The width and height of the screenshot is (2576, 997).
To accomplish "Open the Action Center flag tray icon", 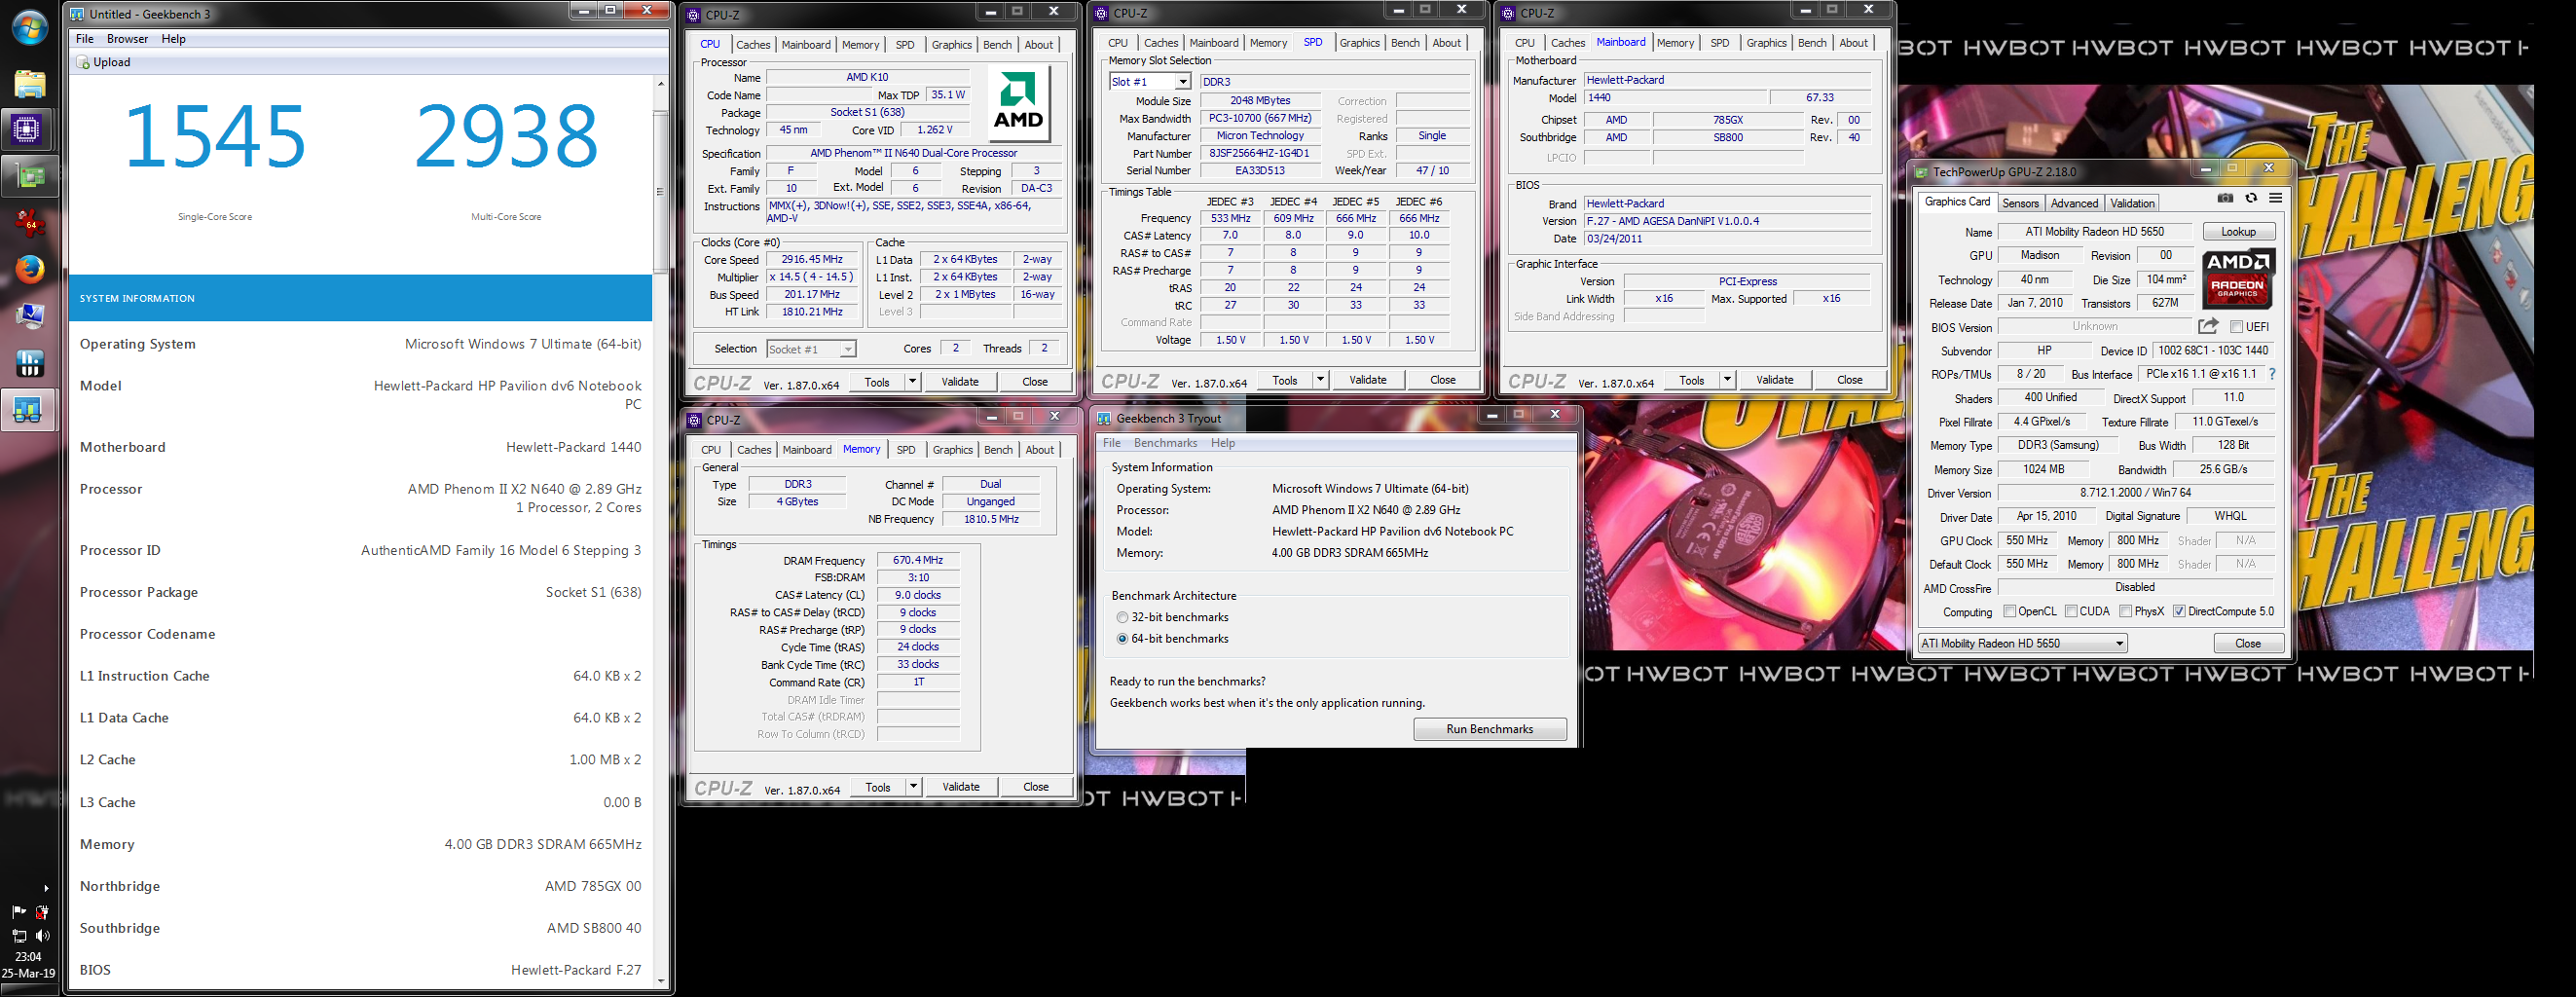I will [x=18, y=912].
